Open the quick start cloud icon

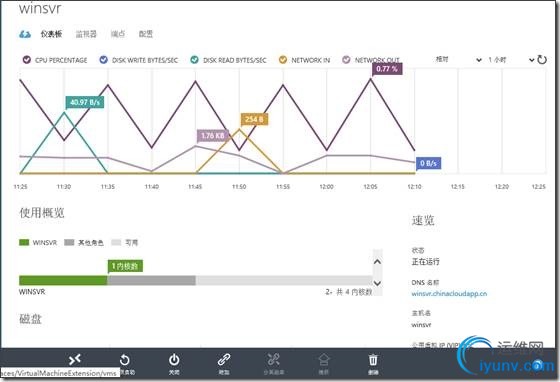pyautogui.click(x=25, y=34)
